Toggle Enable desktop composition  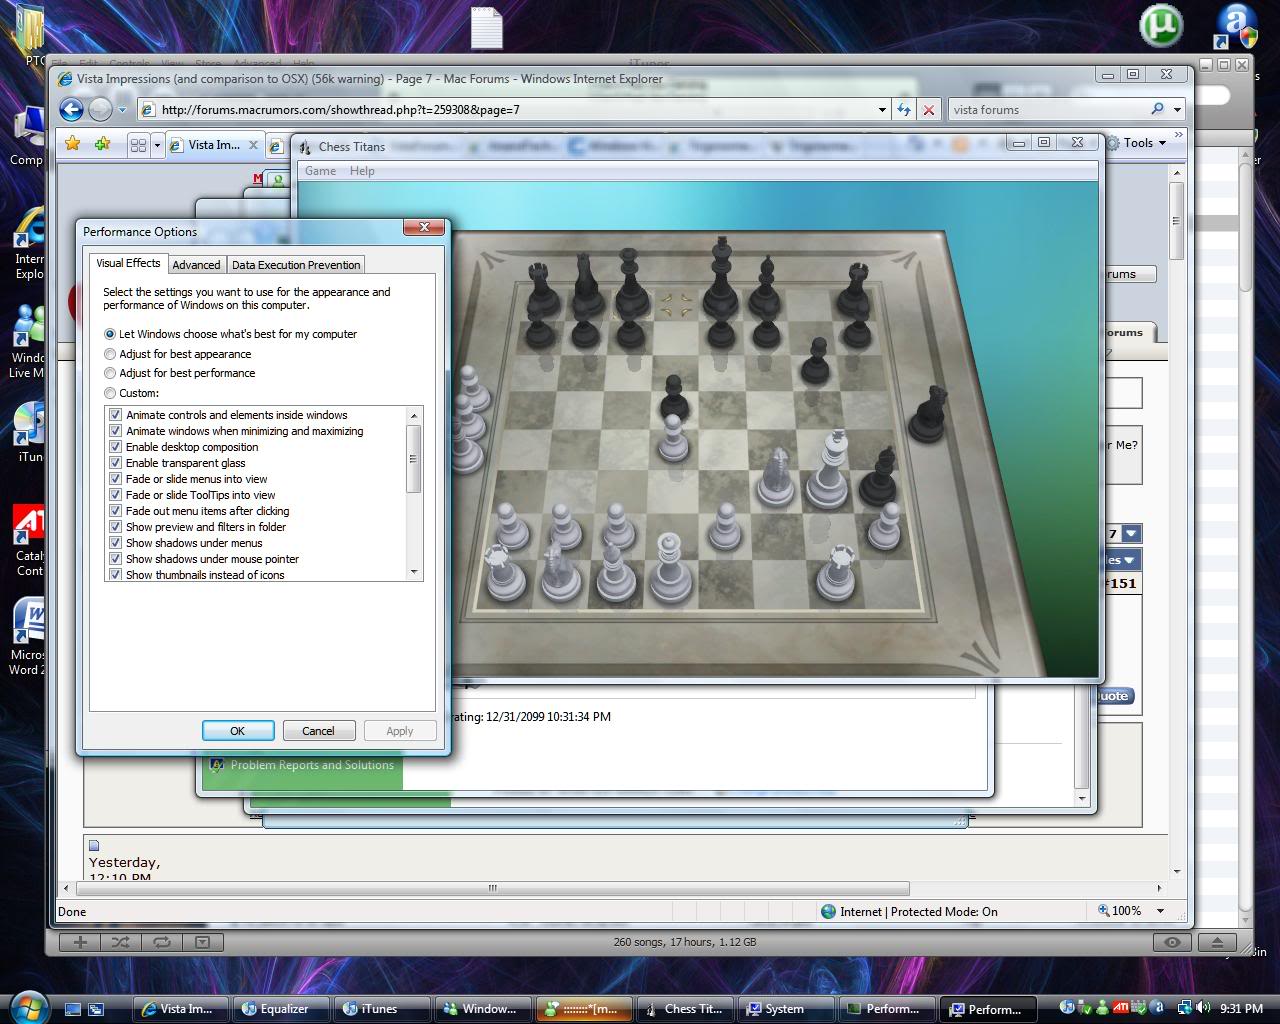(x=116, y=447)
